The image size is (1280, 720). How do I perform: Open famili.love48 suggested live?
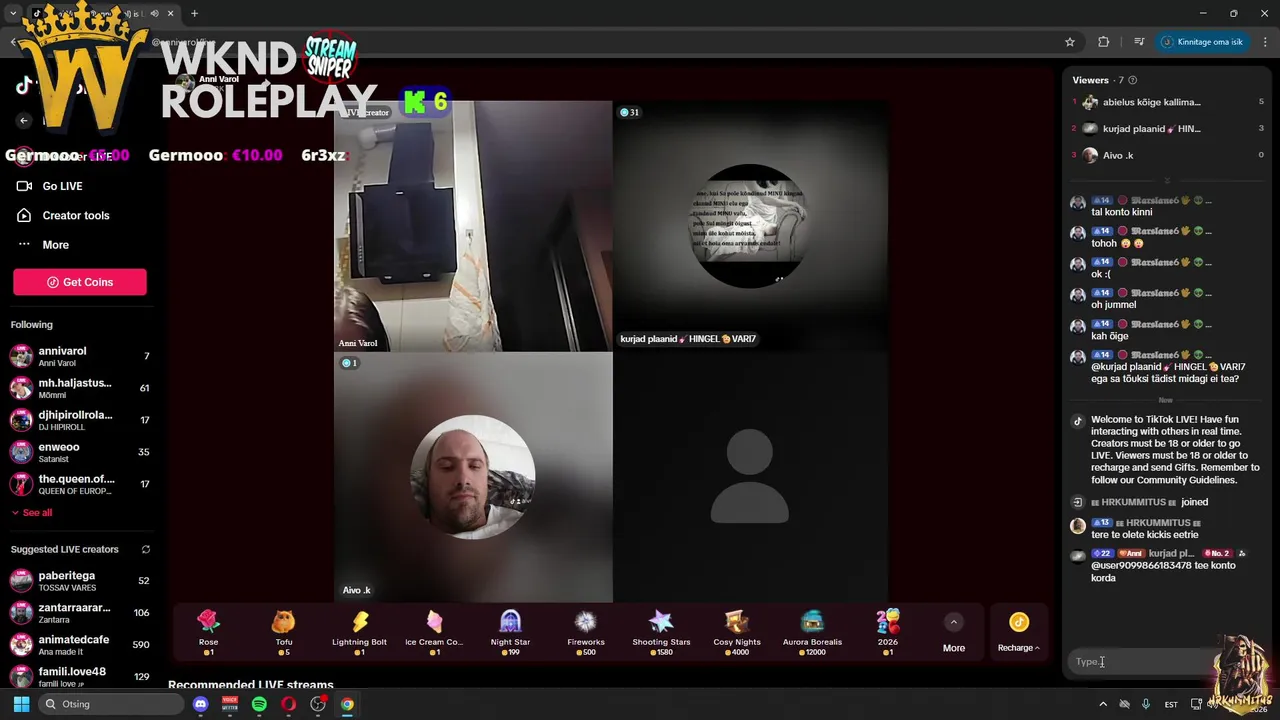point(80,676)
